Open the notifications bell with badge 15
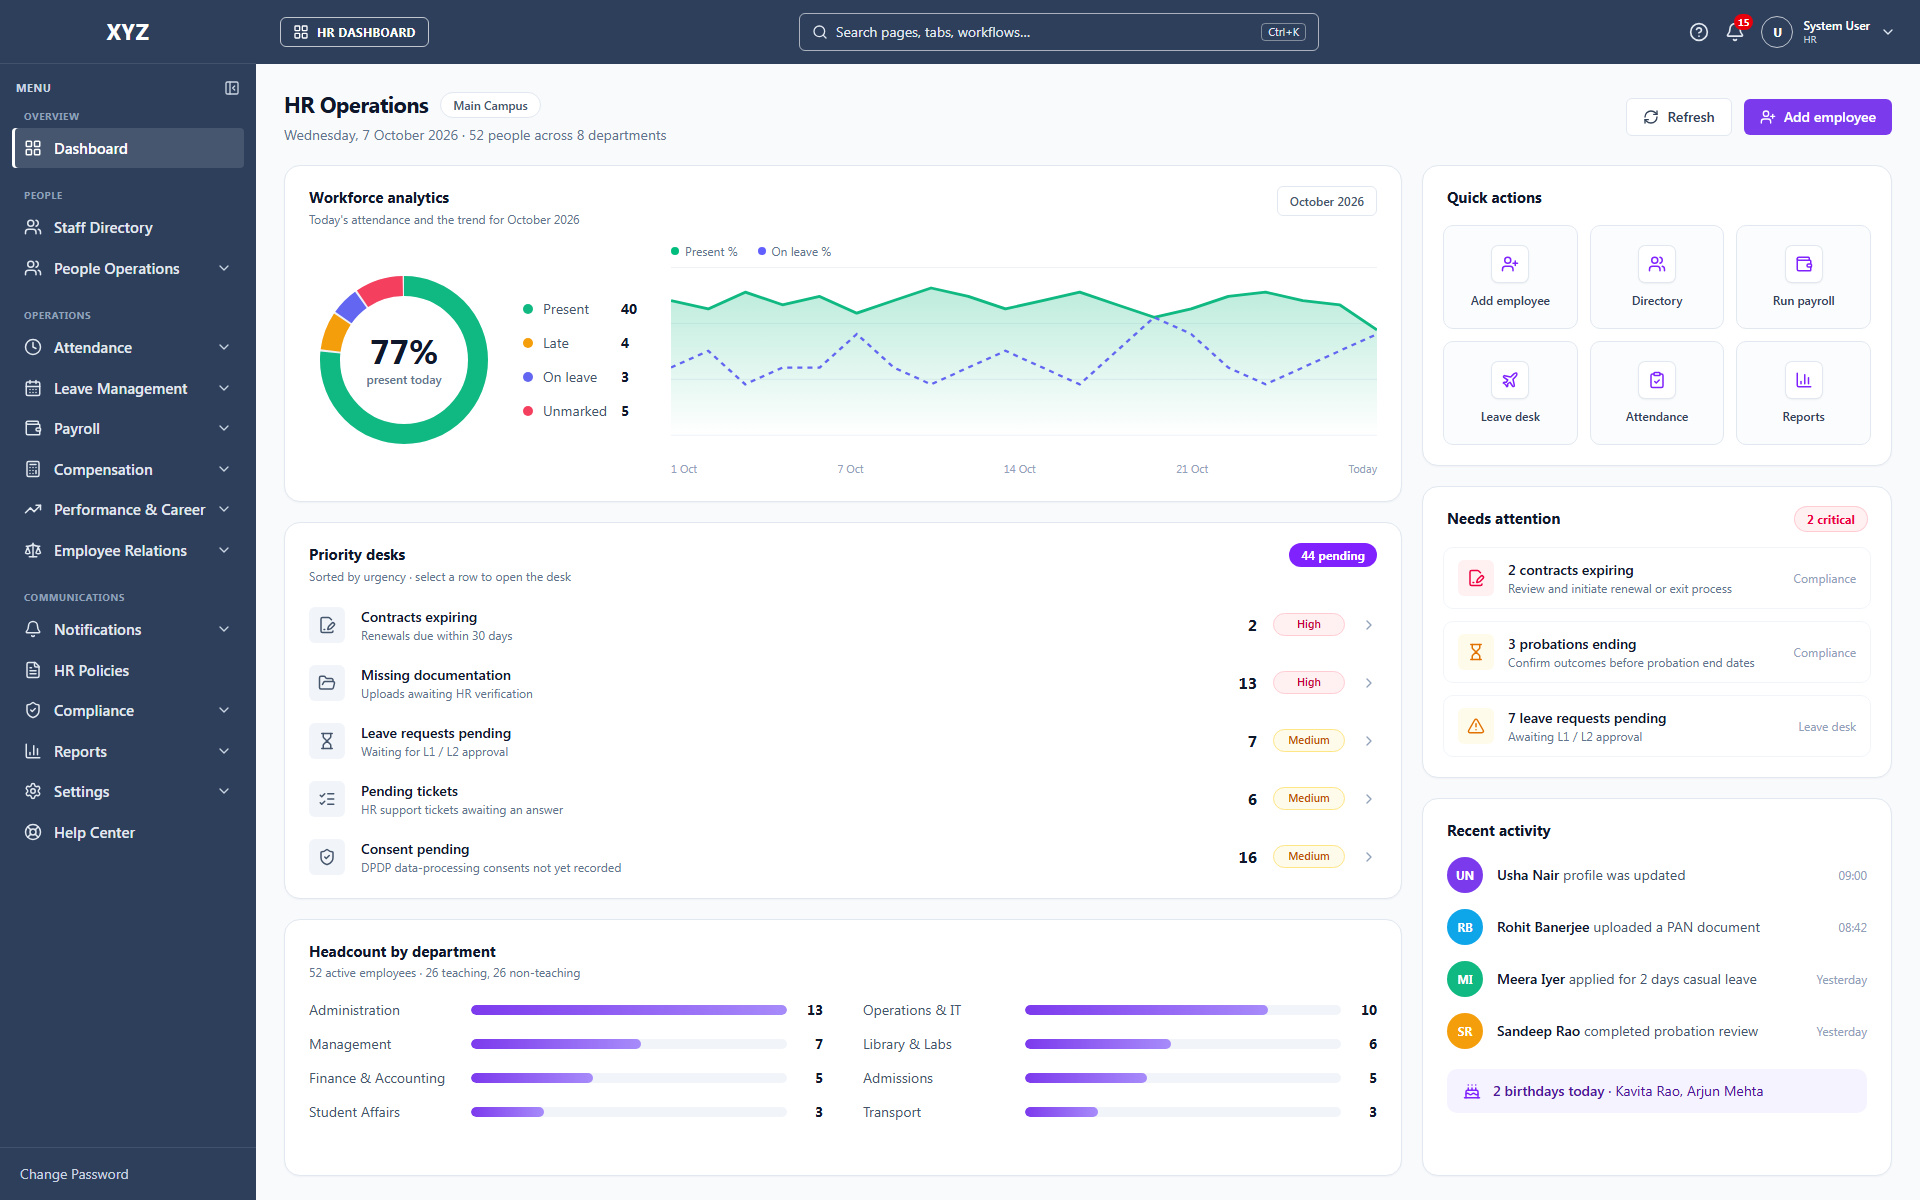Viewport: 1920px width, 1200px height. [x=1735, y=32]
